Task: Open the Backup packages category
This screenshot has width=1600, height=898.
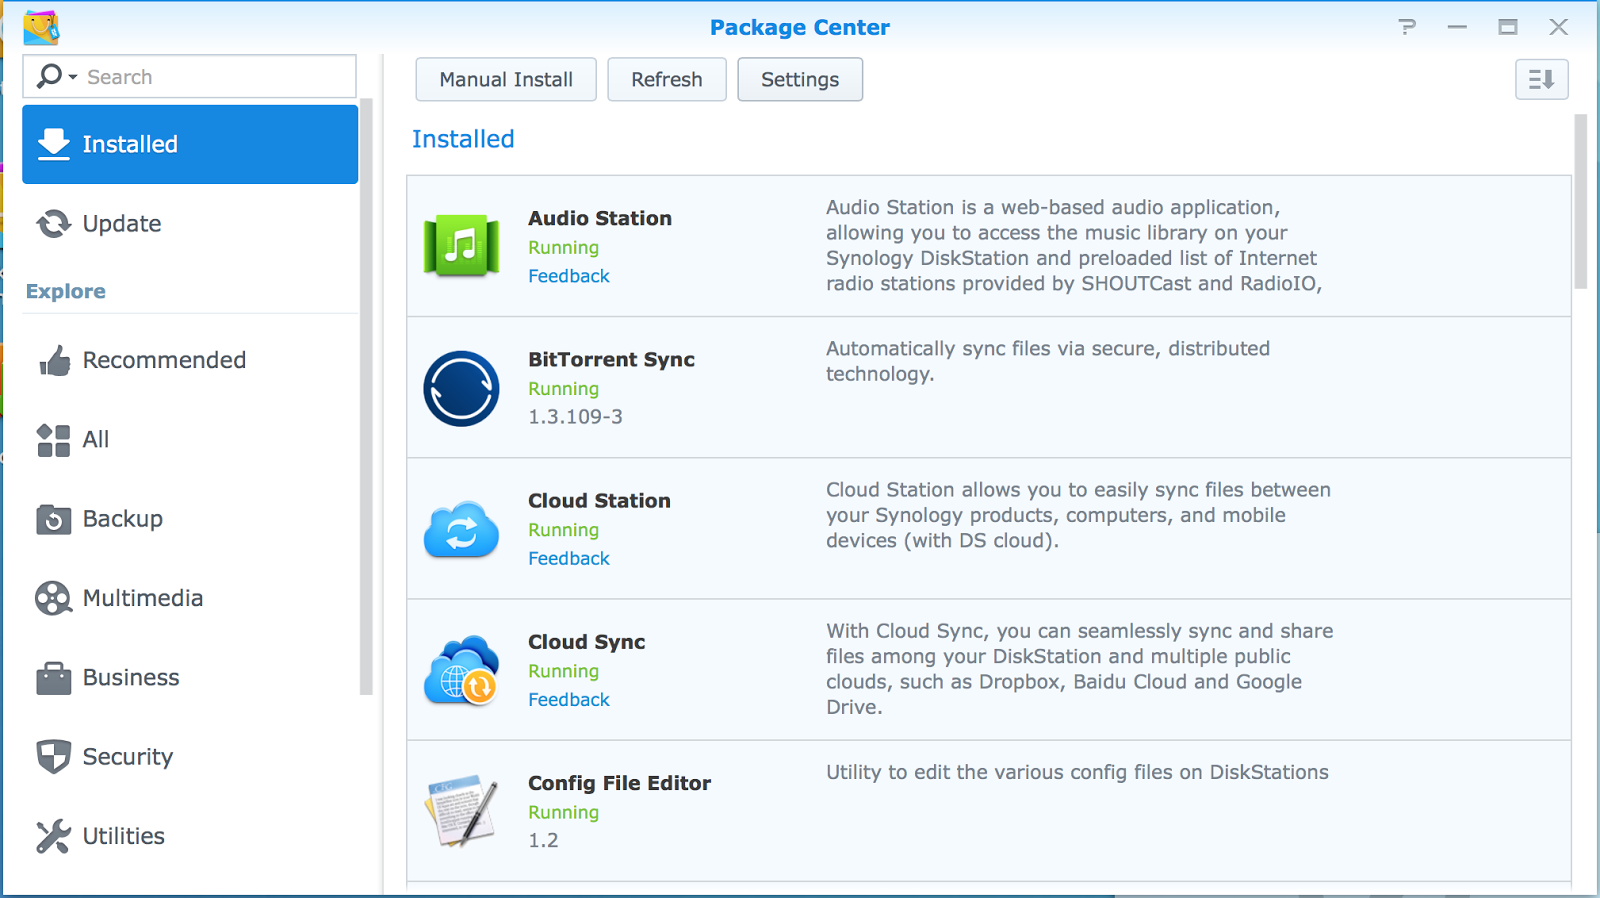Action: coord(190,518)
